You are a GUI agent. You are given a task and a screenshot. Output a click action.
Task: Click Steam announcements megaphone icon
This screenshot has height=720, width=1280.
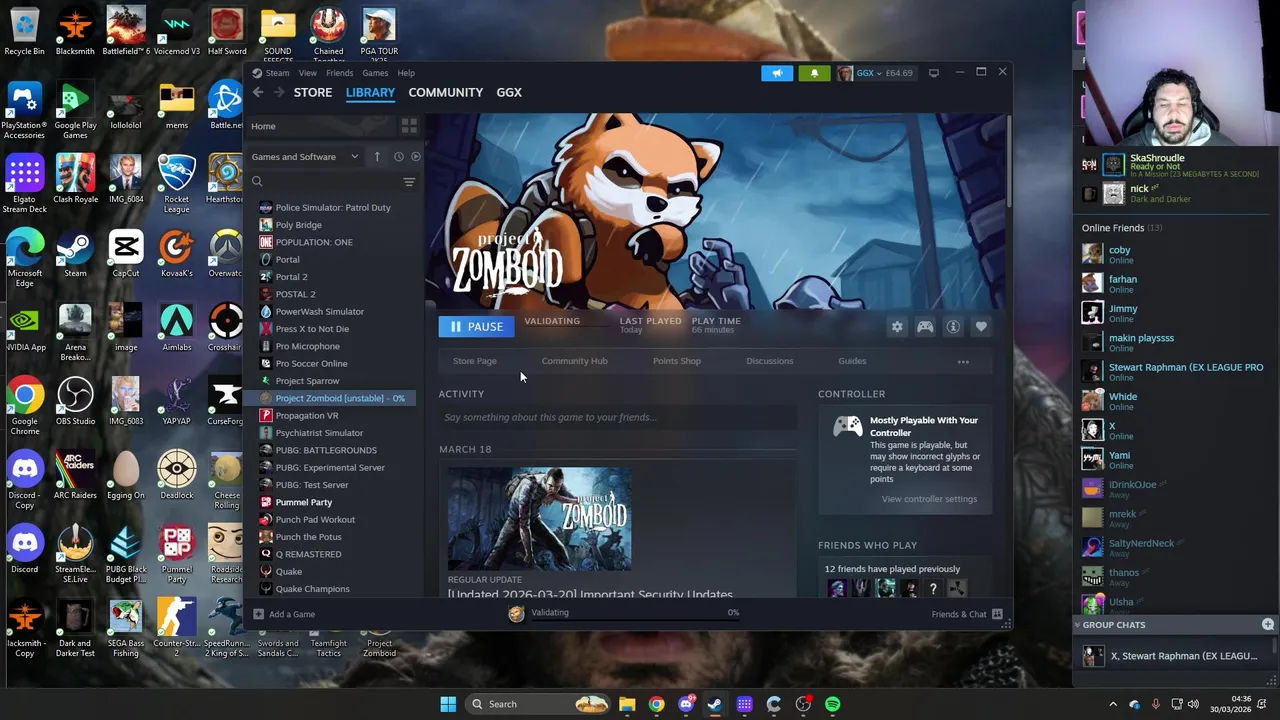[777, 73]
